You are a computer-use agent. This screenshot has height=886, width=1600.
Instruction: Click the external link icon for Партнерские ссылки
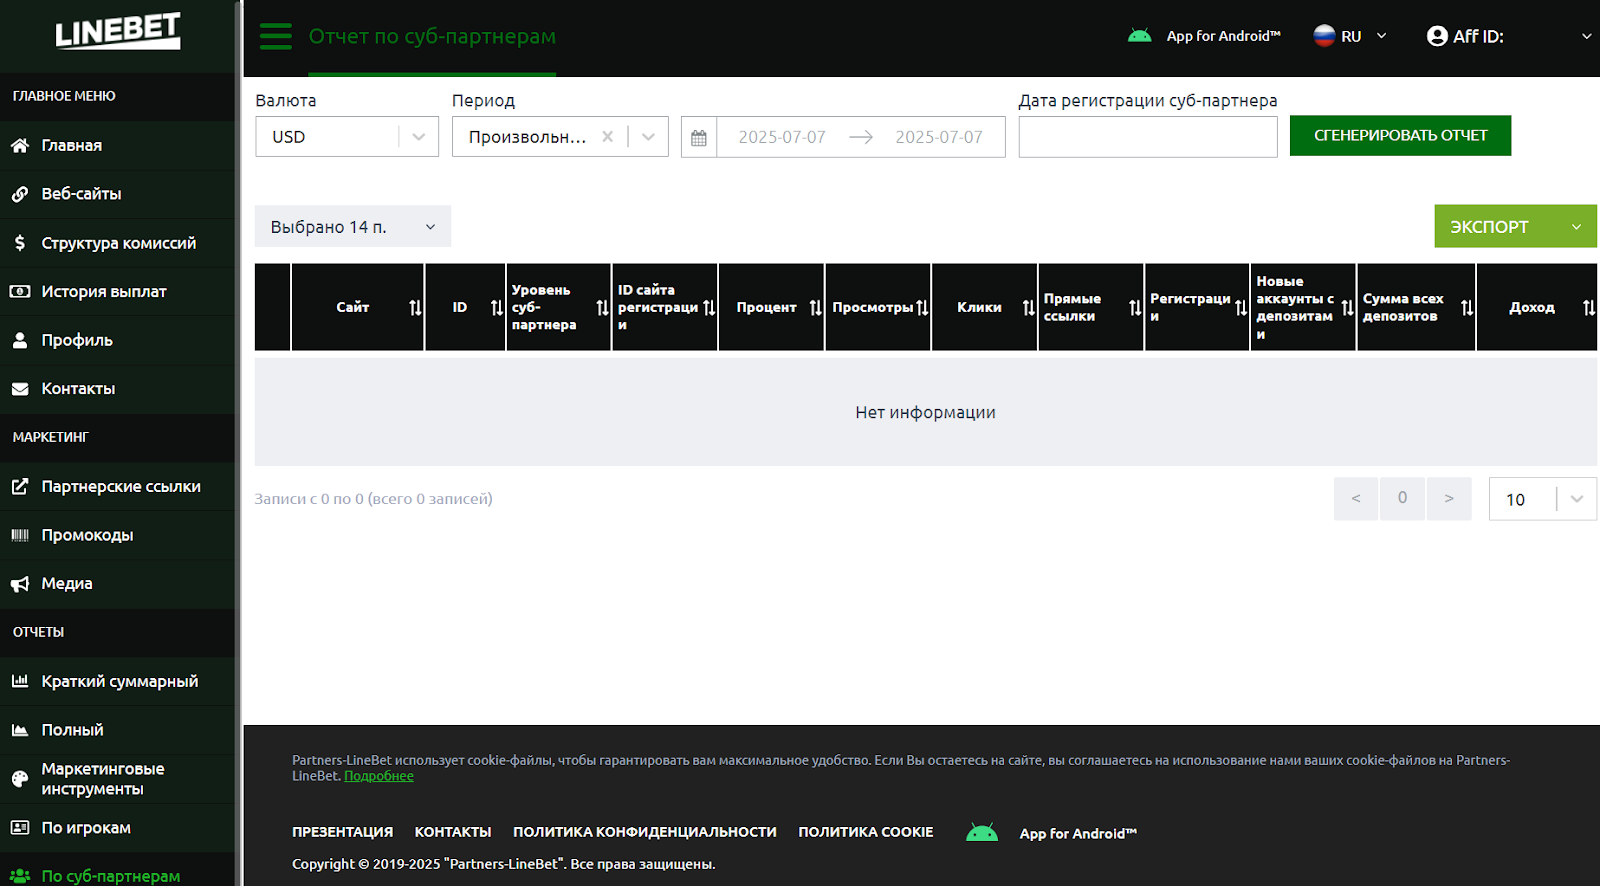(x=20, y=487)
